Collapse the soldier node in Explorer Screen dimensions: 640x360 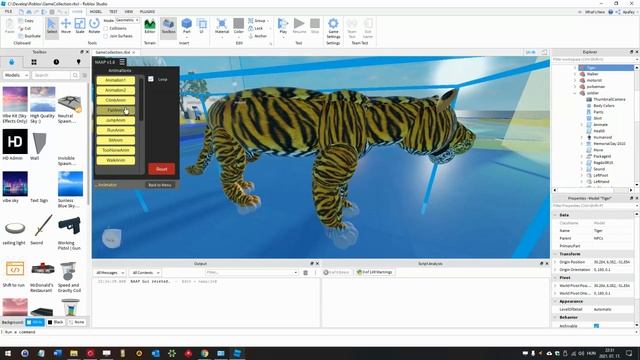[576, 93]
